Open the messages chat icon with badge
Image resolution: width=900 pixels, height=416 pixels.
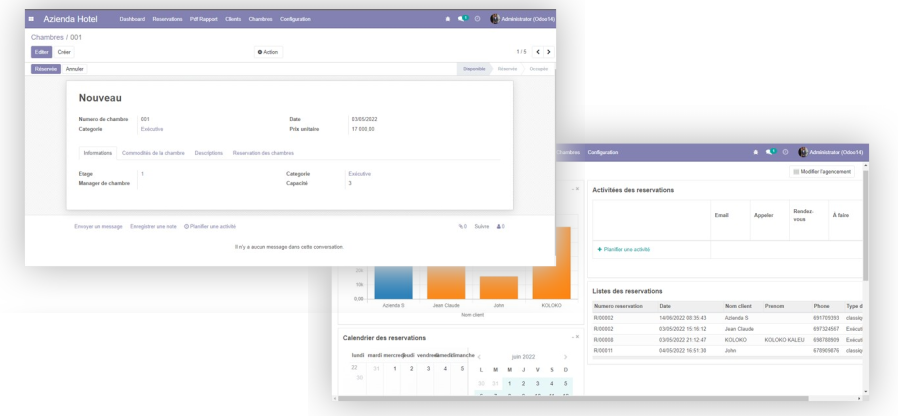462,19
